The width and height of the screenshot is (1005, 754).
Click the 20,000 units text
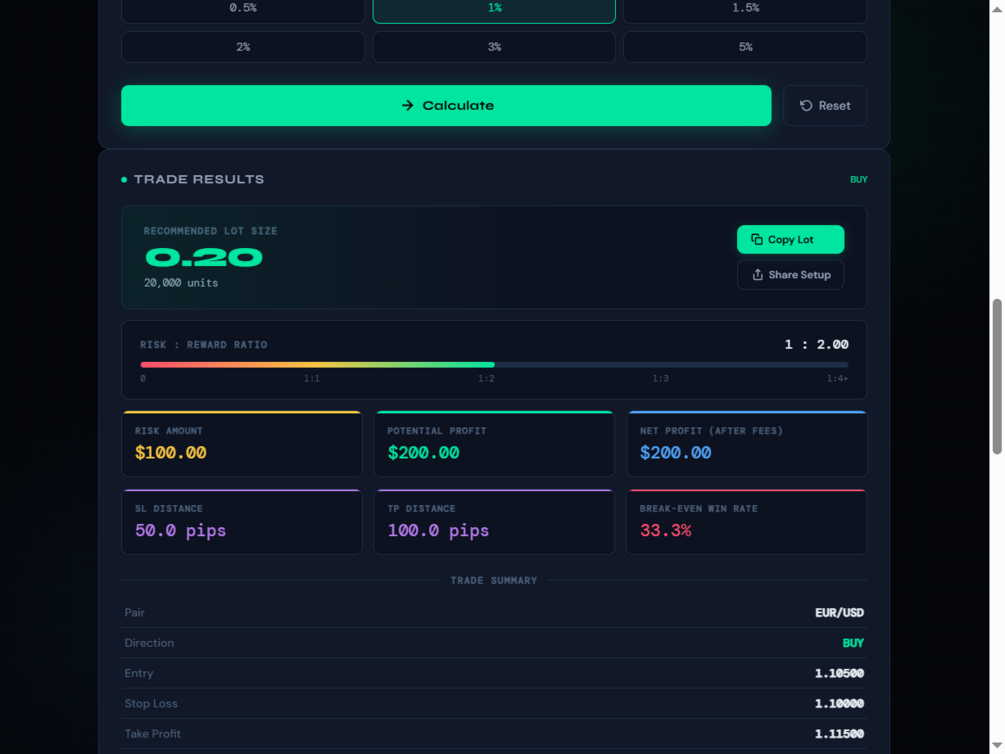[x=181, y=283]
